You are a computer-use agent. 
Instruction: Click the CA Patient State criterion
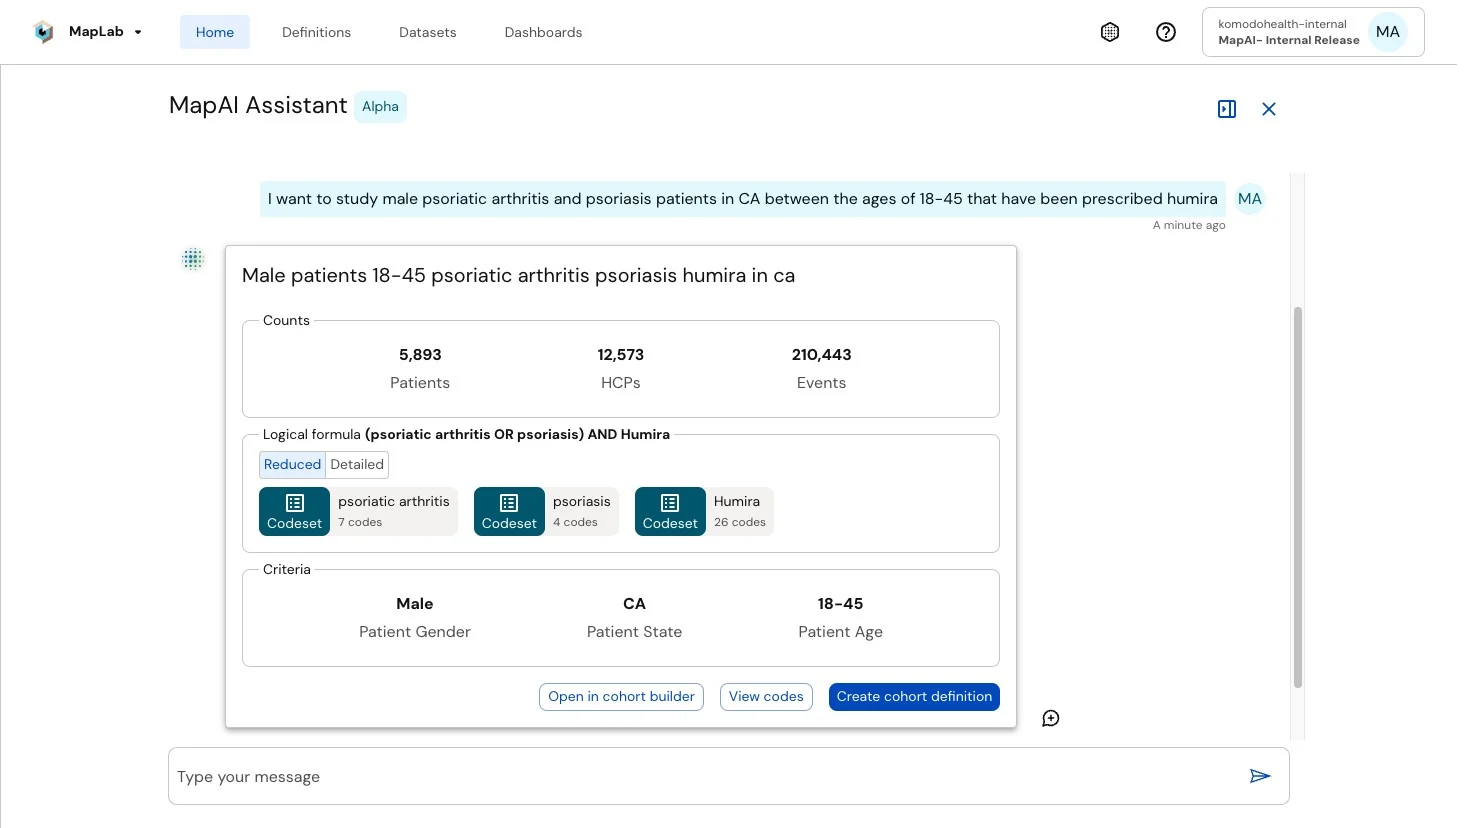pyautogui.click(x=634, y=618)
